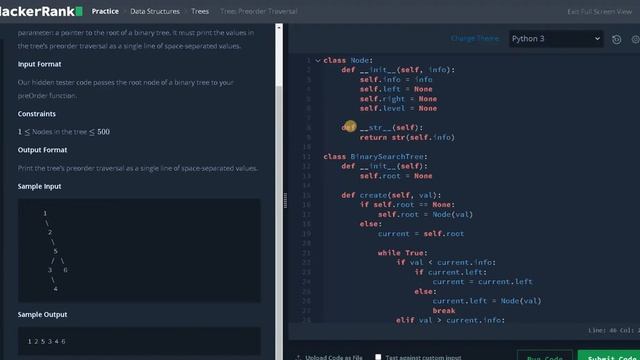Image resolution: width=640 pixels, height=360 pixels.
Task: Click the Run Code button
Action: [545, 356]
